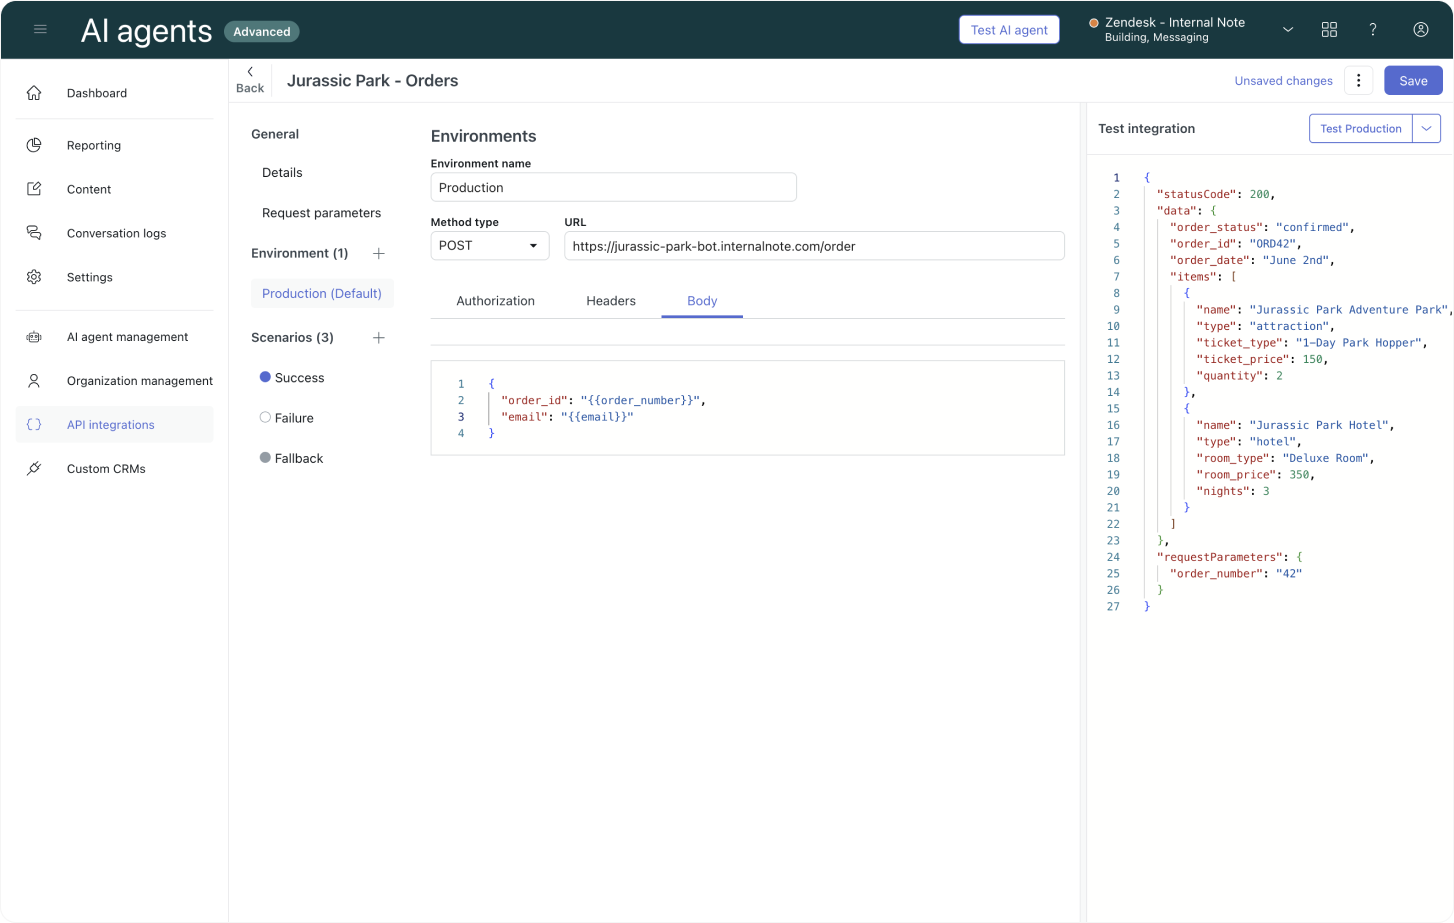Click the Conversation logs icon

click(34, 233)
